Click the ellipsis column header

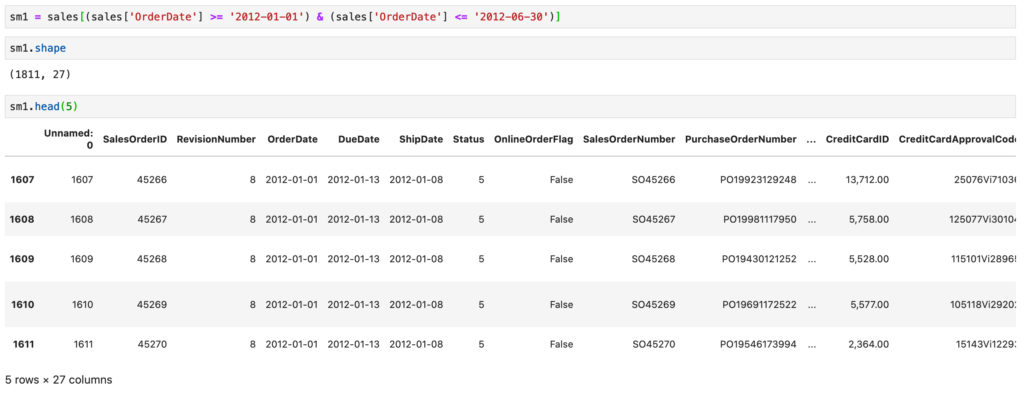811,140
